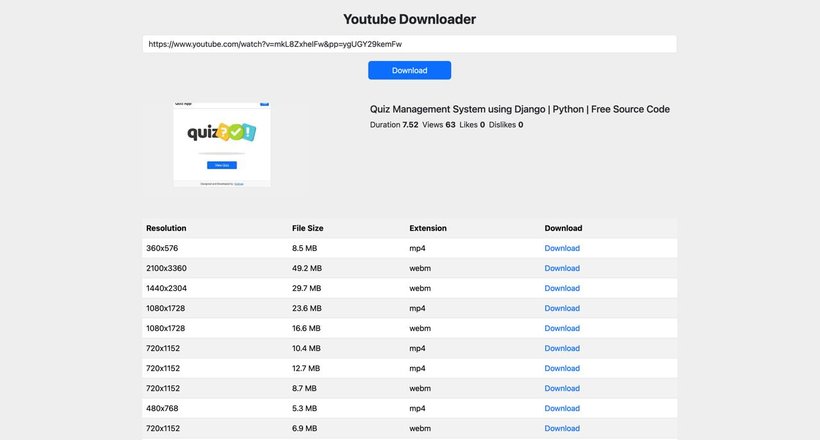This screenshot has width=820, height=440.
Task: Download the 720x1152 8.7 MB webm
Action: pyautogui.click(x=562, y=388)
